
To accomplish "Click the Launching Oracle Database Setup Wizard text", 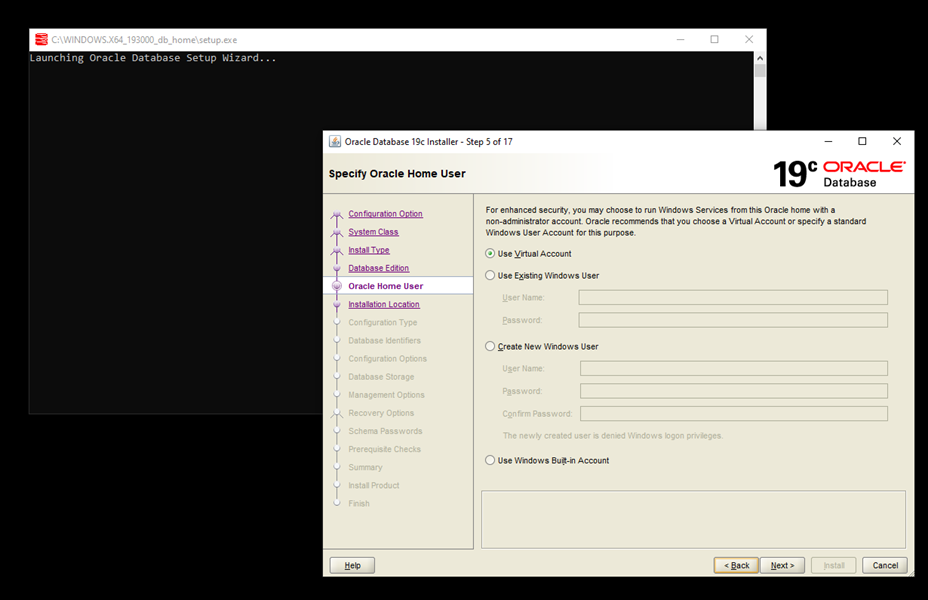I will [x=153, y=57].
